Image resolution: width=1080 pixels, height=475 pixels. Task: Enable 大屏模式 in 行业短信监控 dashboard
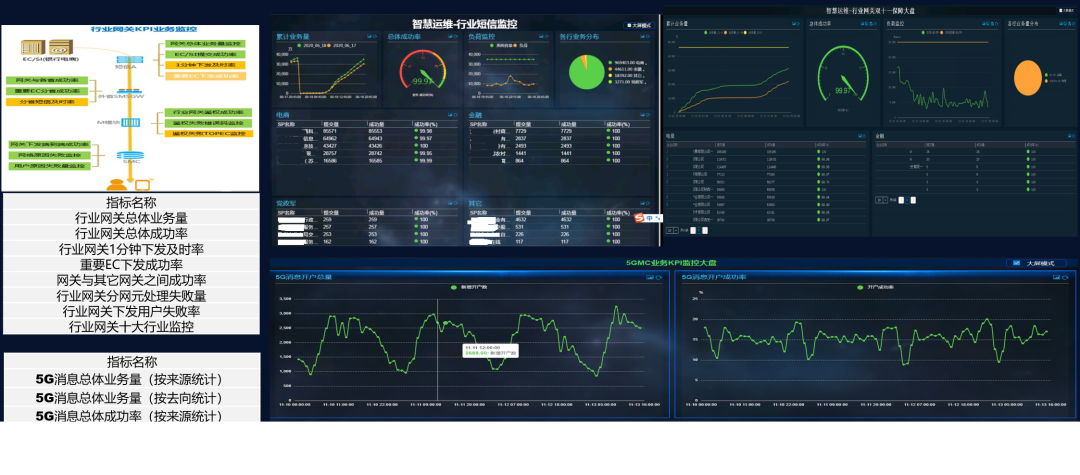pyautogui.click(x=638, y=25)
